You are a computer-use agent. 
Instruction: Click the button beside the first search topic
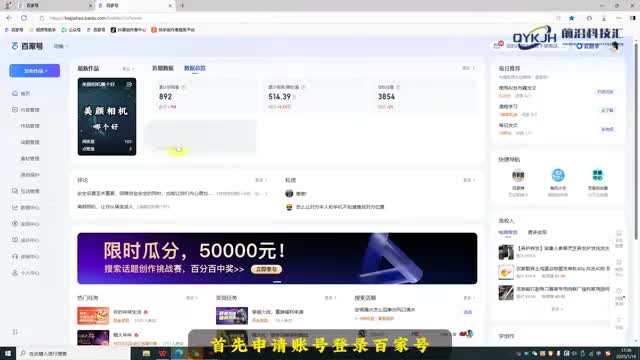[468, 312]
